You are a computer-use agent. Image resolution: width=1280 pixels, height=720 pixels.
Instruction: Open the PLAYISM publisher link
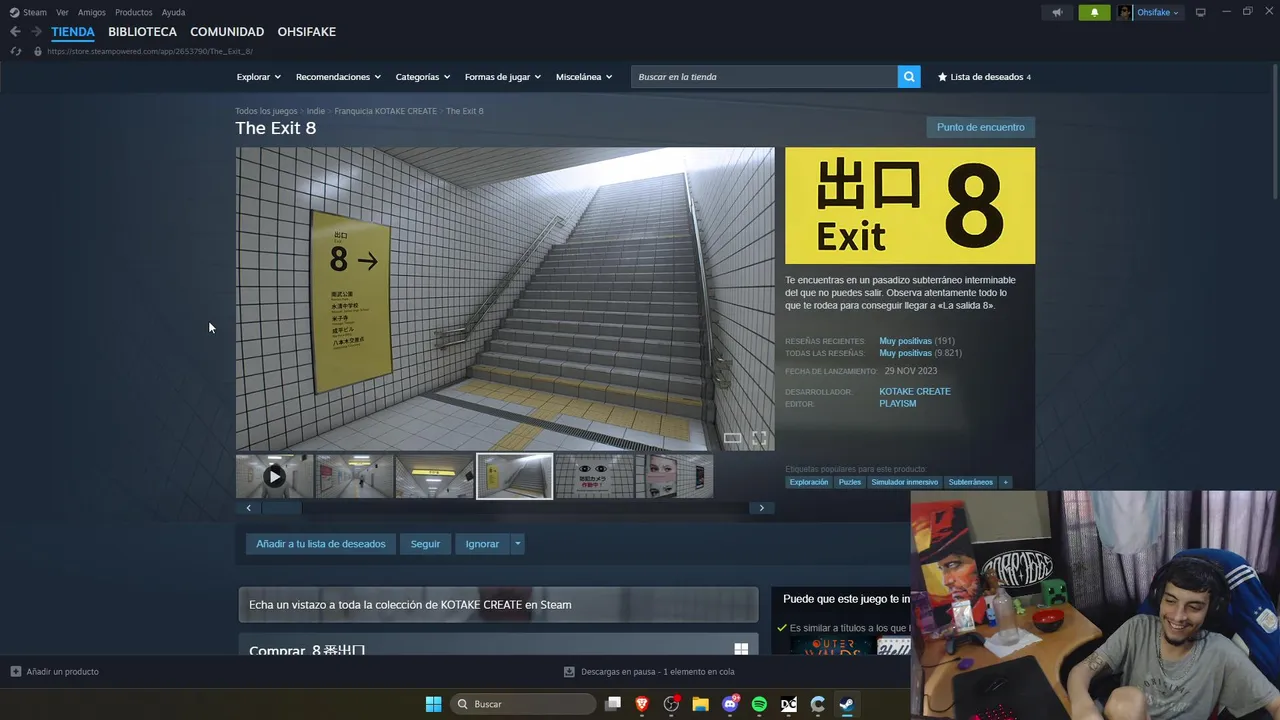tap(897, 404)
